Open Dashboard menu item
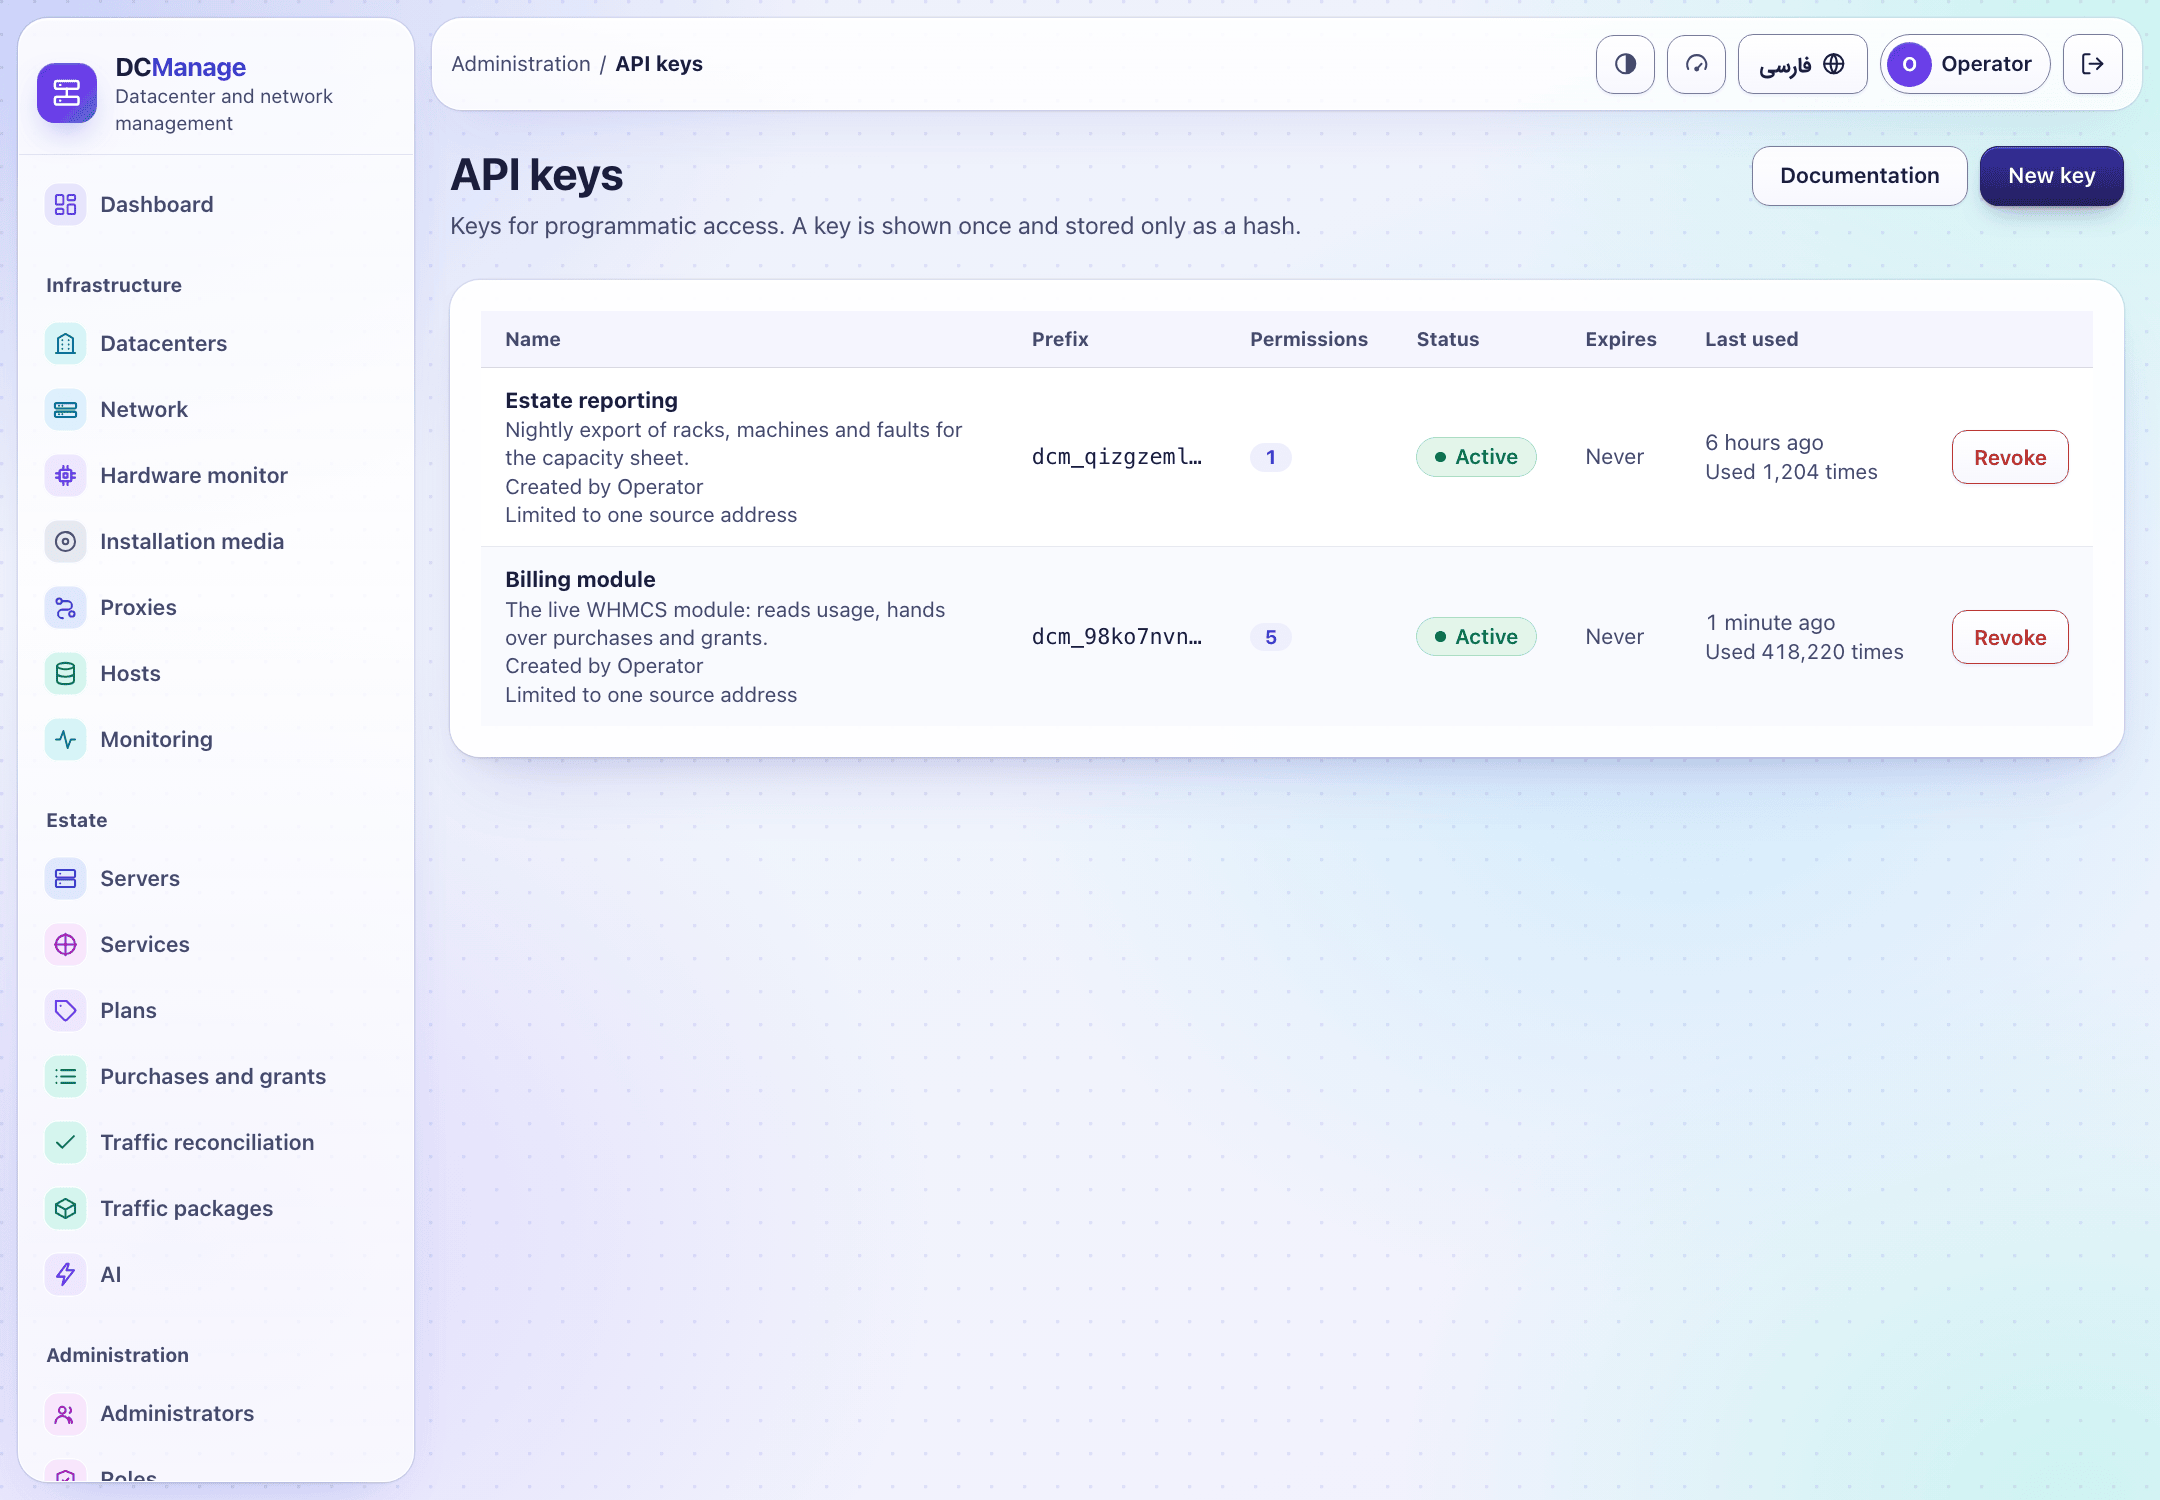This screenshot has height=1500, width=2160. click(x=216, y=205)
